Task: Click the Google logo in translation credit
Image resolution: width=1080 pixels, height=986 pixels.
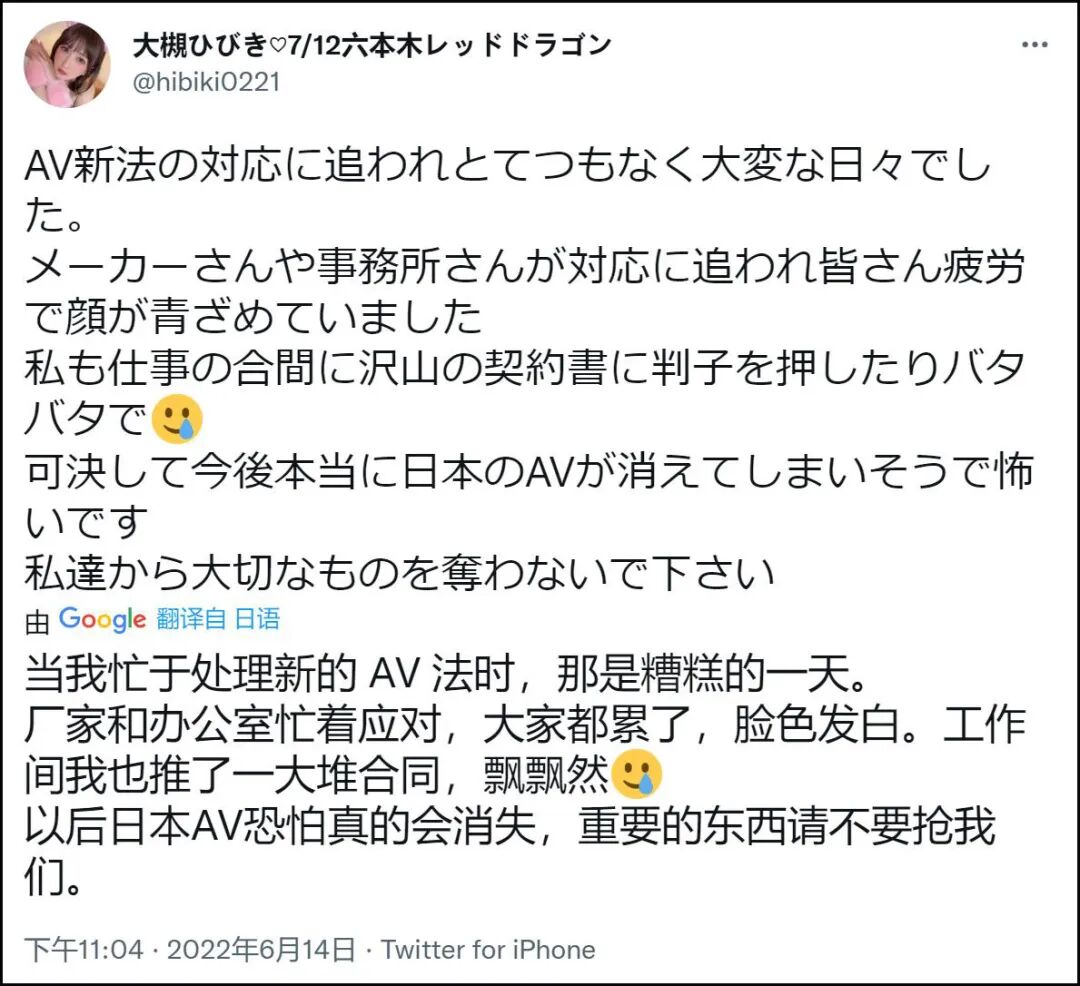Action: click(102, 620)
